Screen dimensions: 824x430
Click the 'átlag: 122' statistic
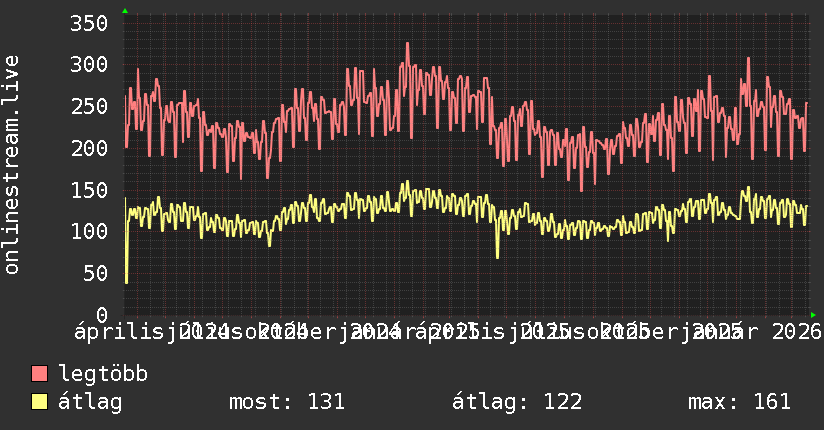tap(517, 402)
